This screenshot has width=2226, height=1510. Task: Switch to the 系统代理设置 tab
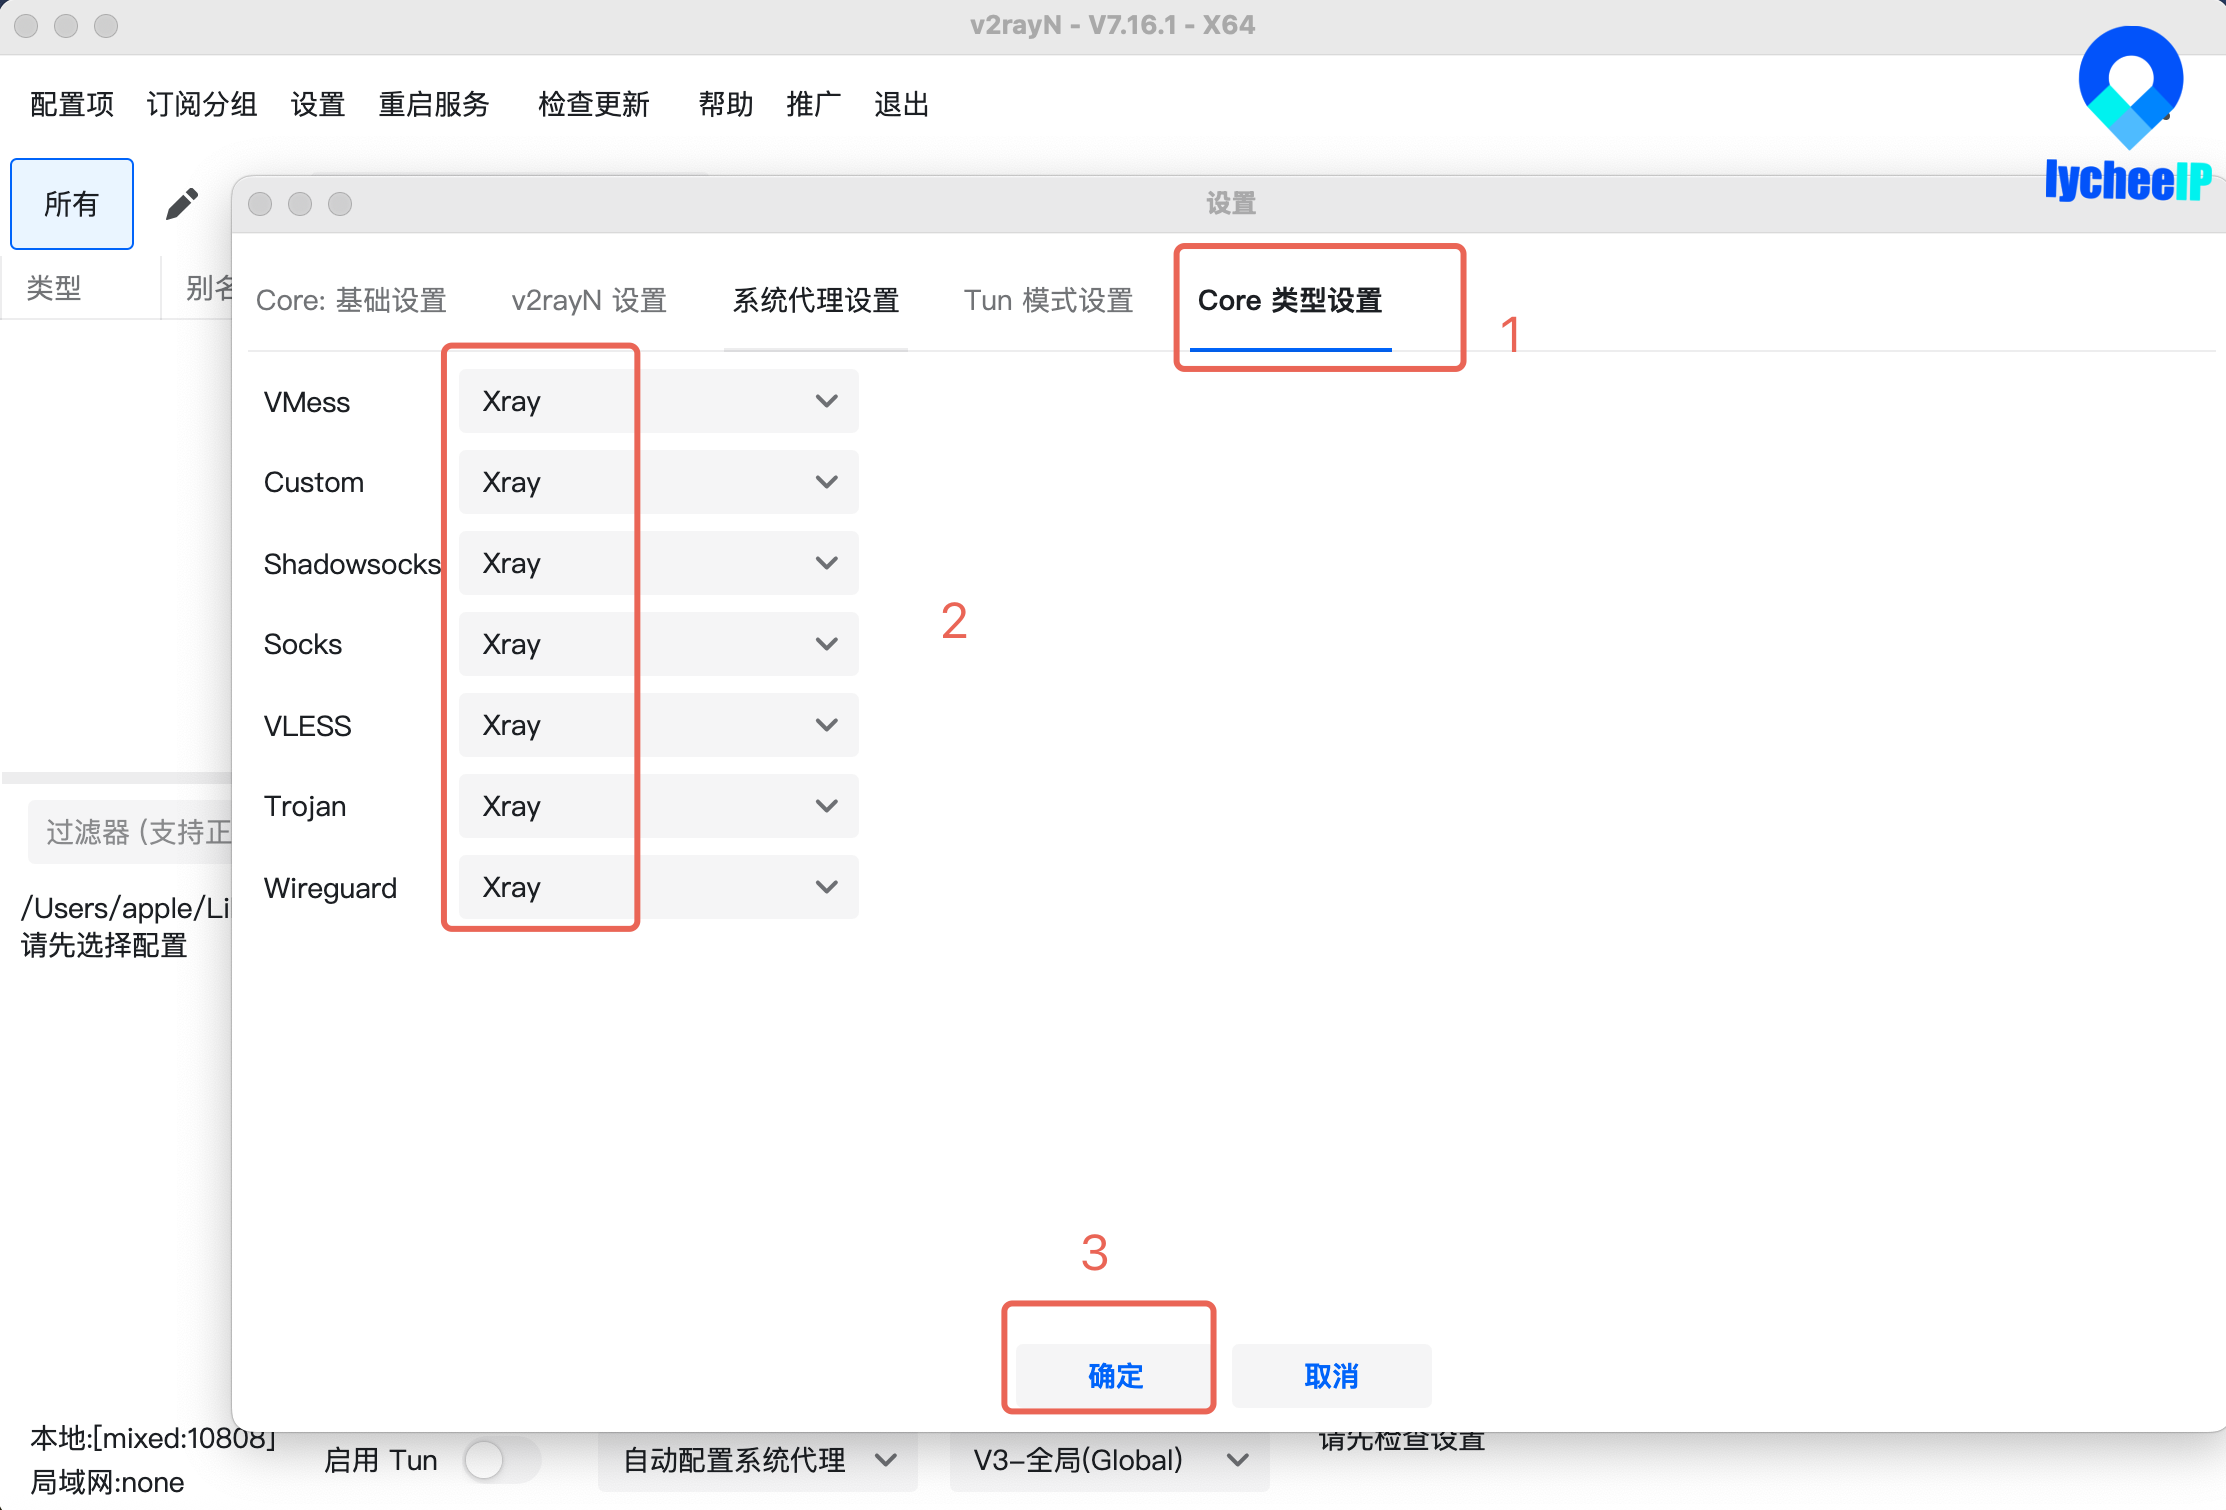click(x=814, y=300)
